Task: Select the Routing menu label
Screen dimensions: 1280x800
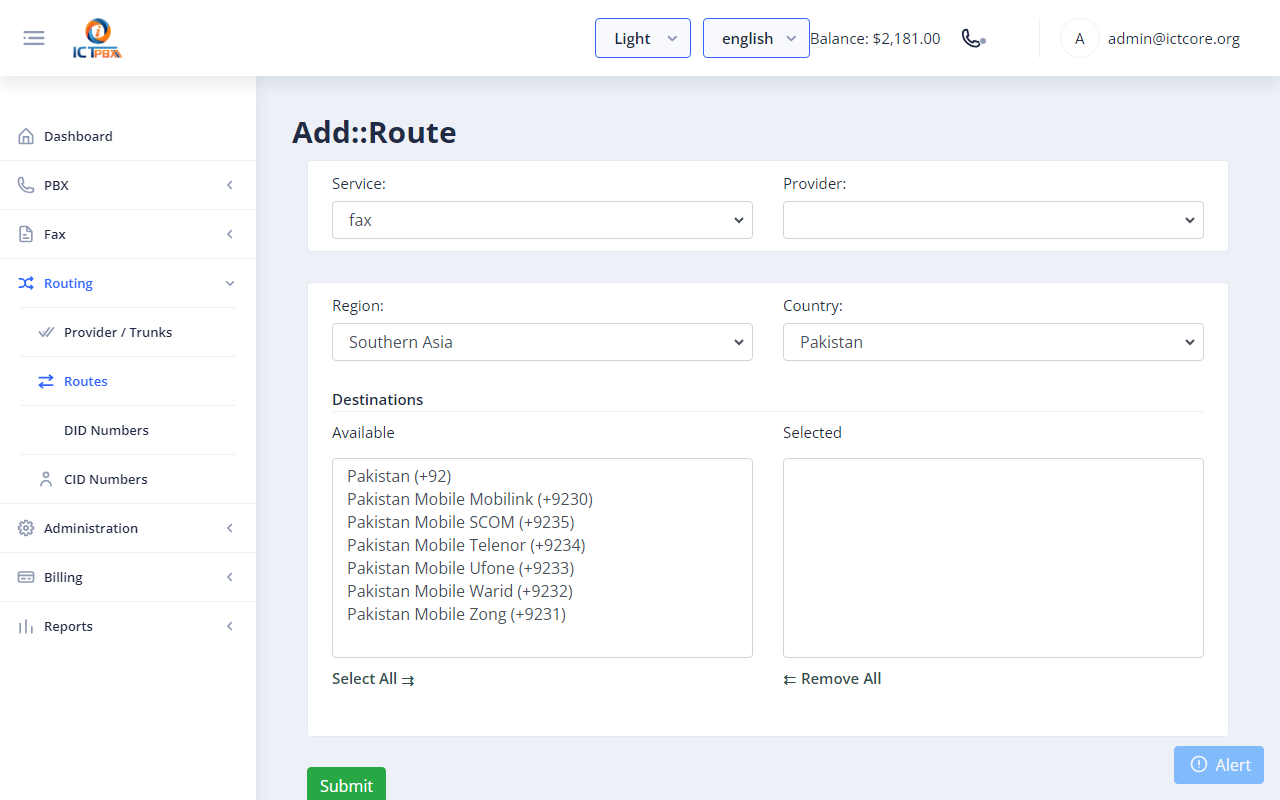Action: point(68,283)
